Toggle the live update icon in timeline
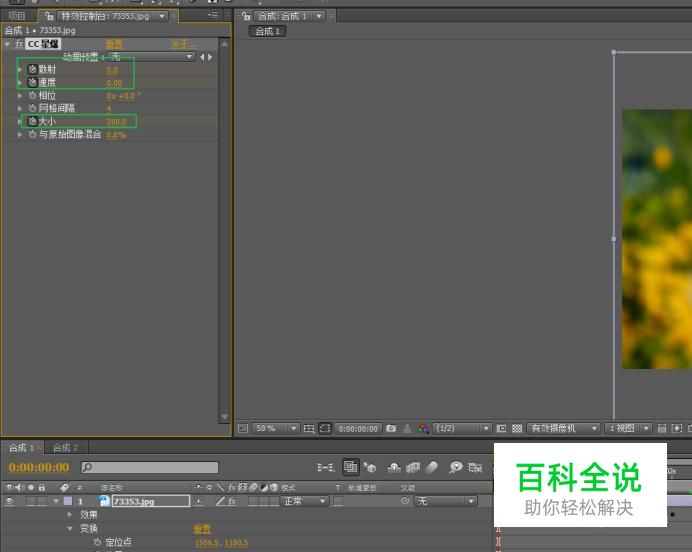The image size is (692, 552). pos(350,466)
